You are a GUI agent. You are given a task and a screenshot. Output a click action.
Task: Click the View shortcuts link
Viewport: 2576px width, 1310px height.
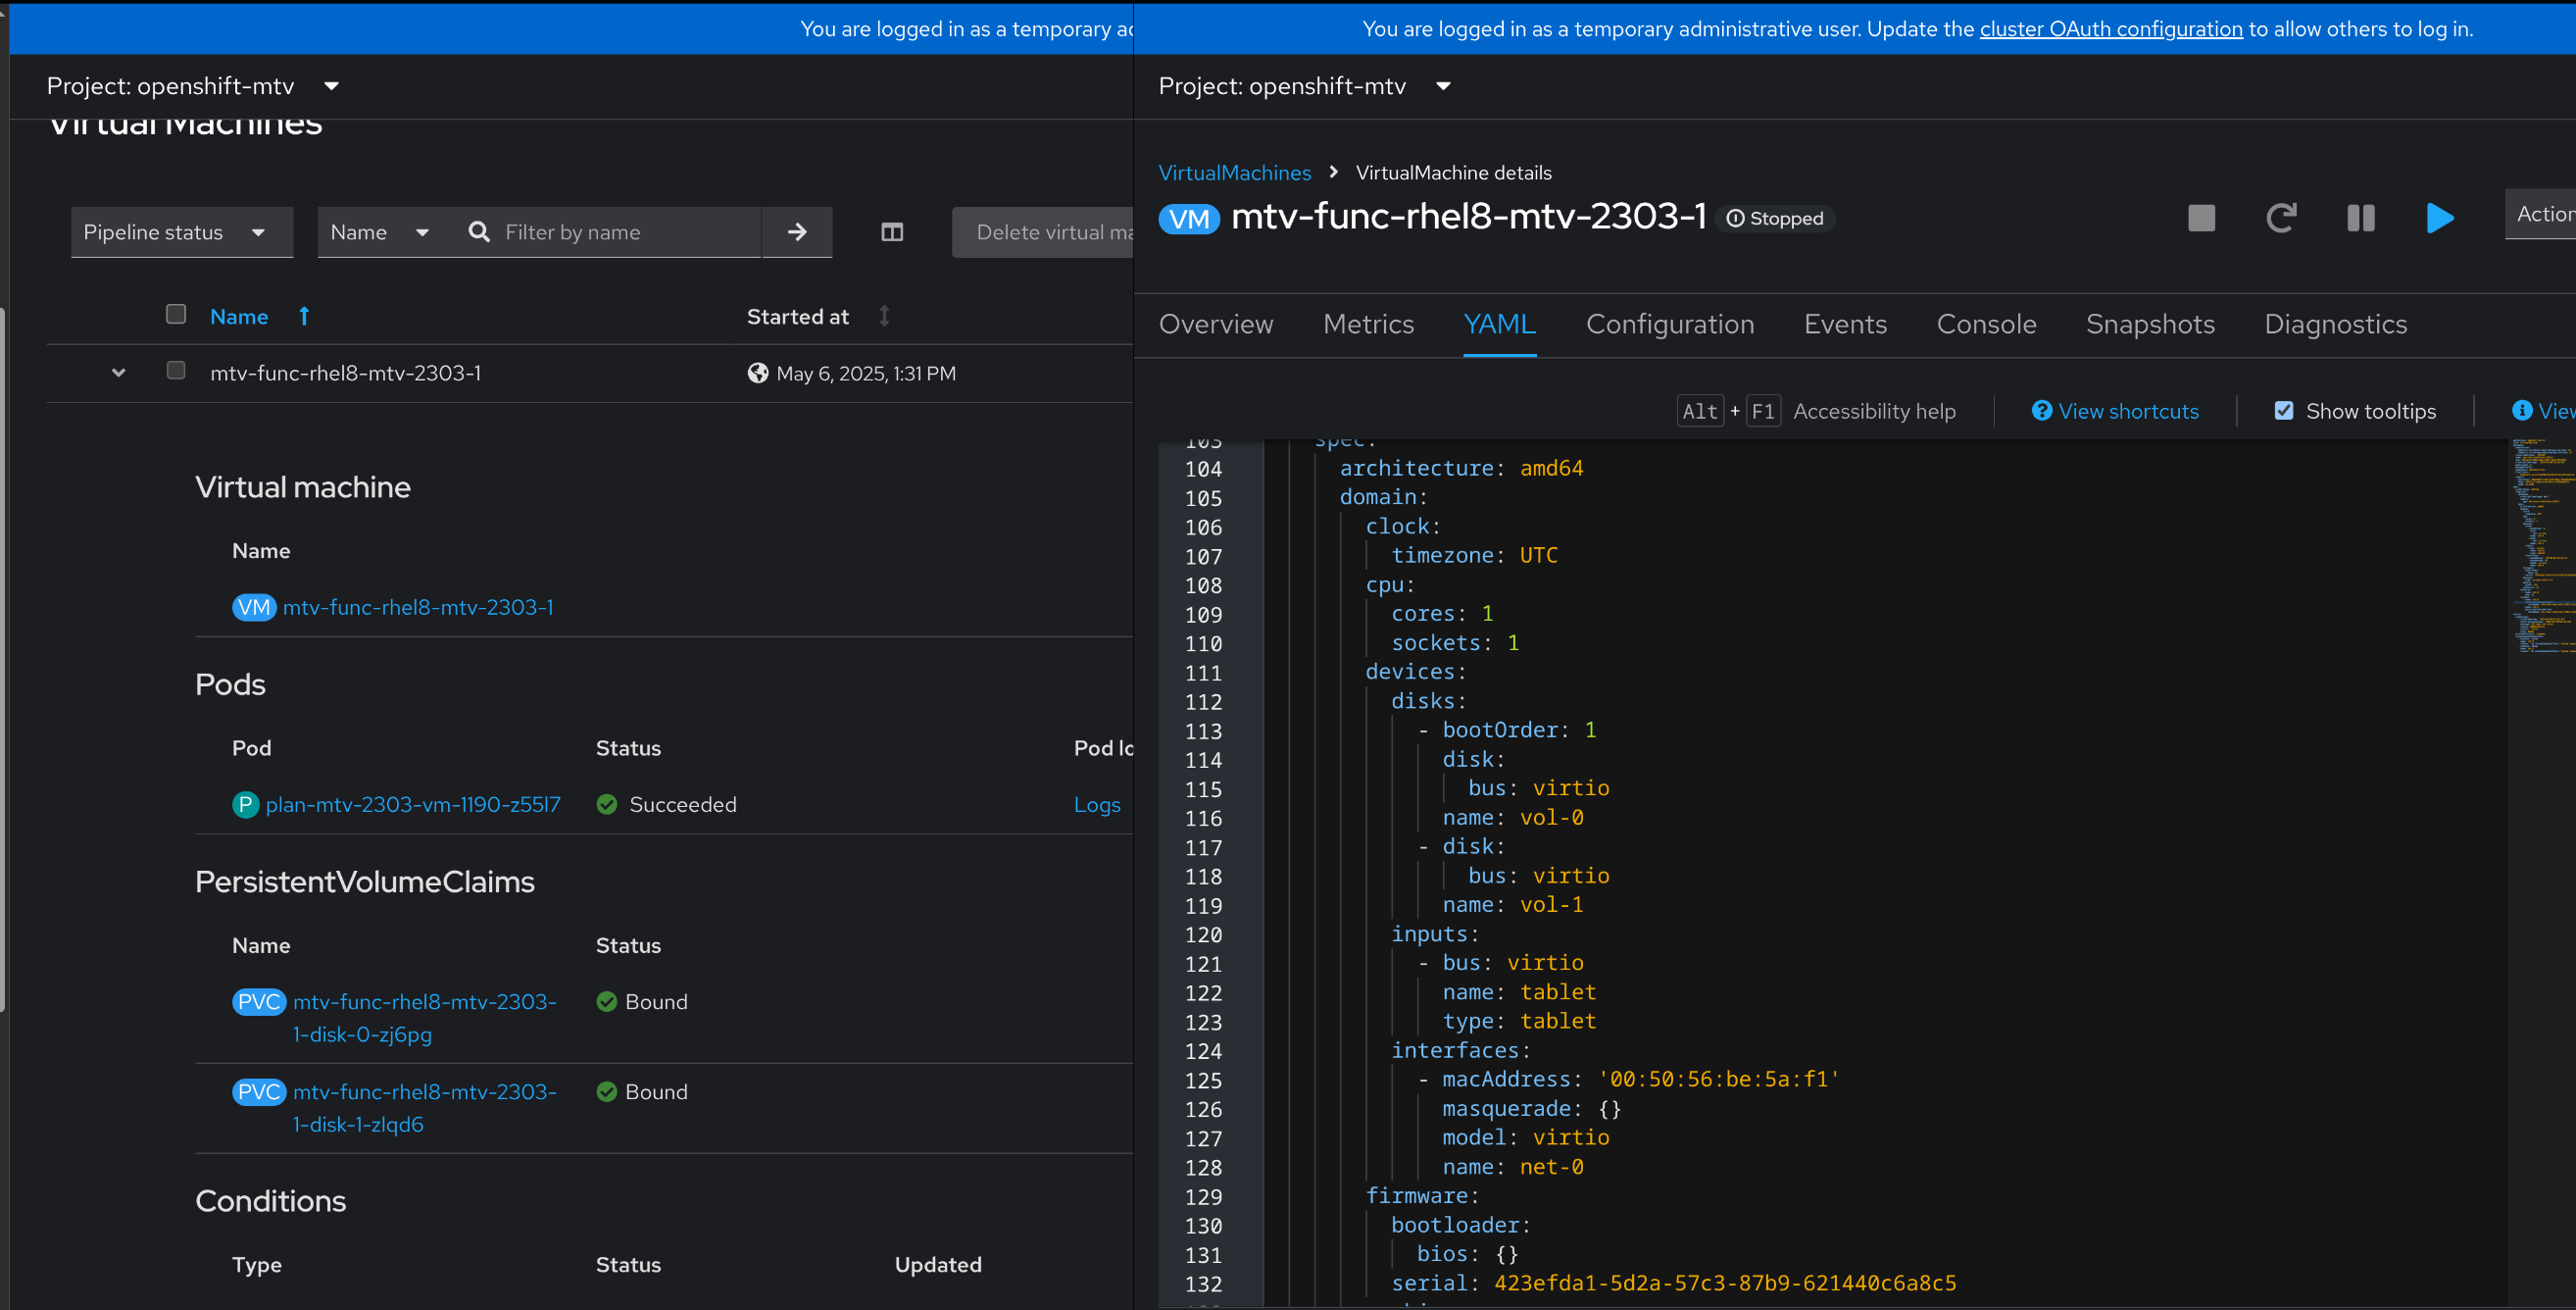(2127, 411)
